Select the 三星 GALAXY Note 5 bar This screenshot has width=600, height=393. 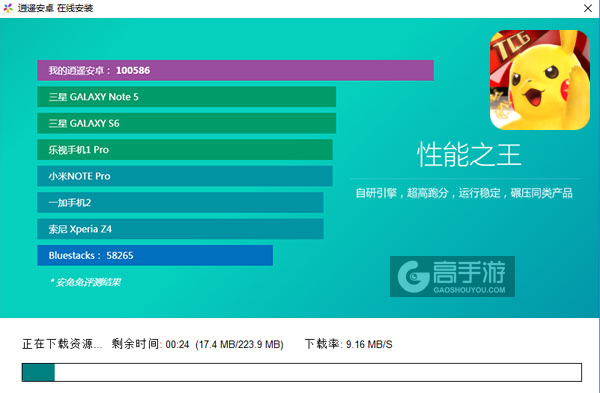coord(186,97)
